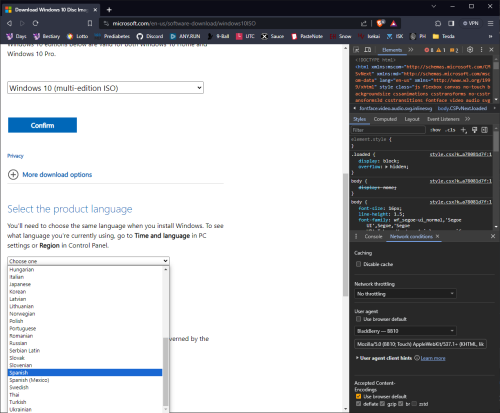Open the Discord GitHub bookmark
Image resolution: width=500 pixels, height=413 pixels.
(150, 36)
